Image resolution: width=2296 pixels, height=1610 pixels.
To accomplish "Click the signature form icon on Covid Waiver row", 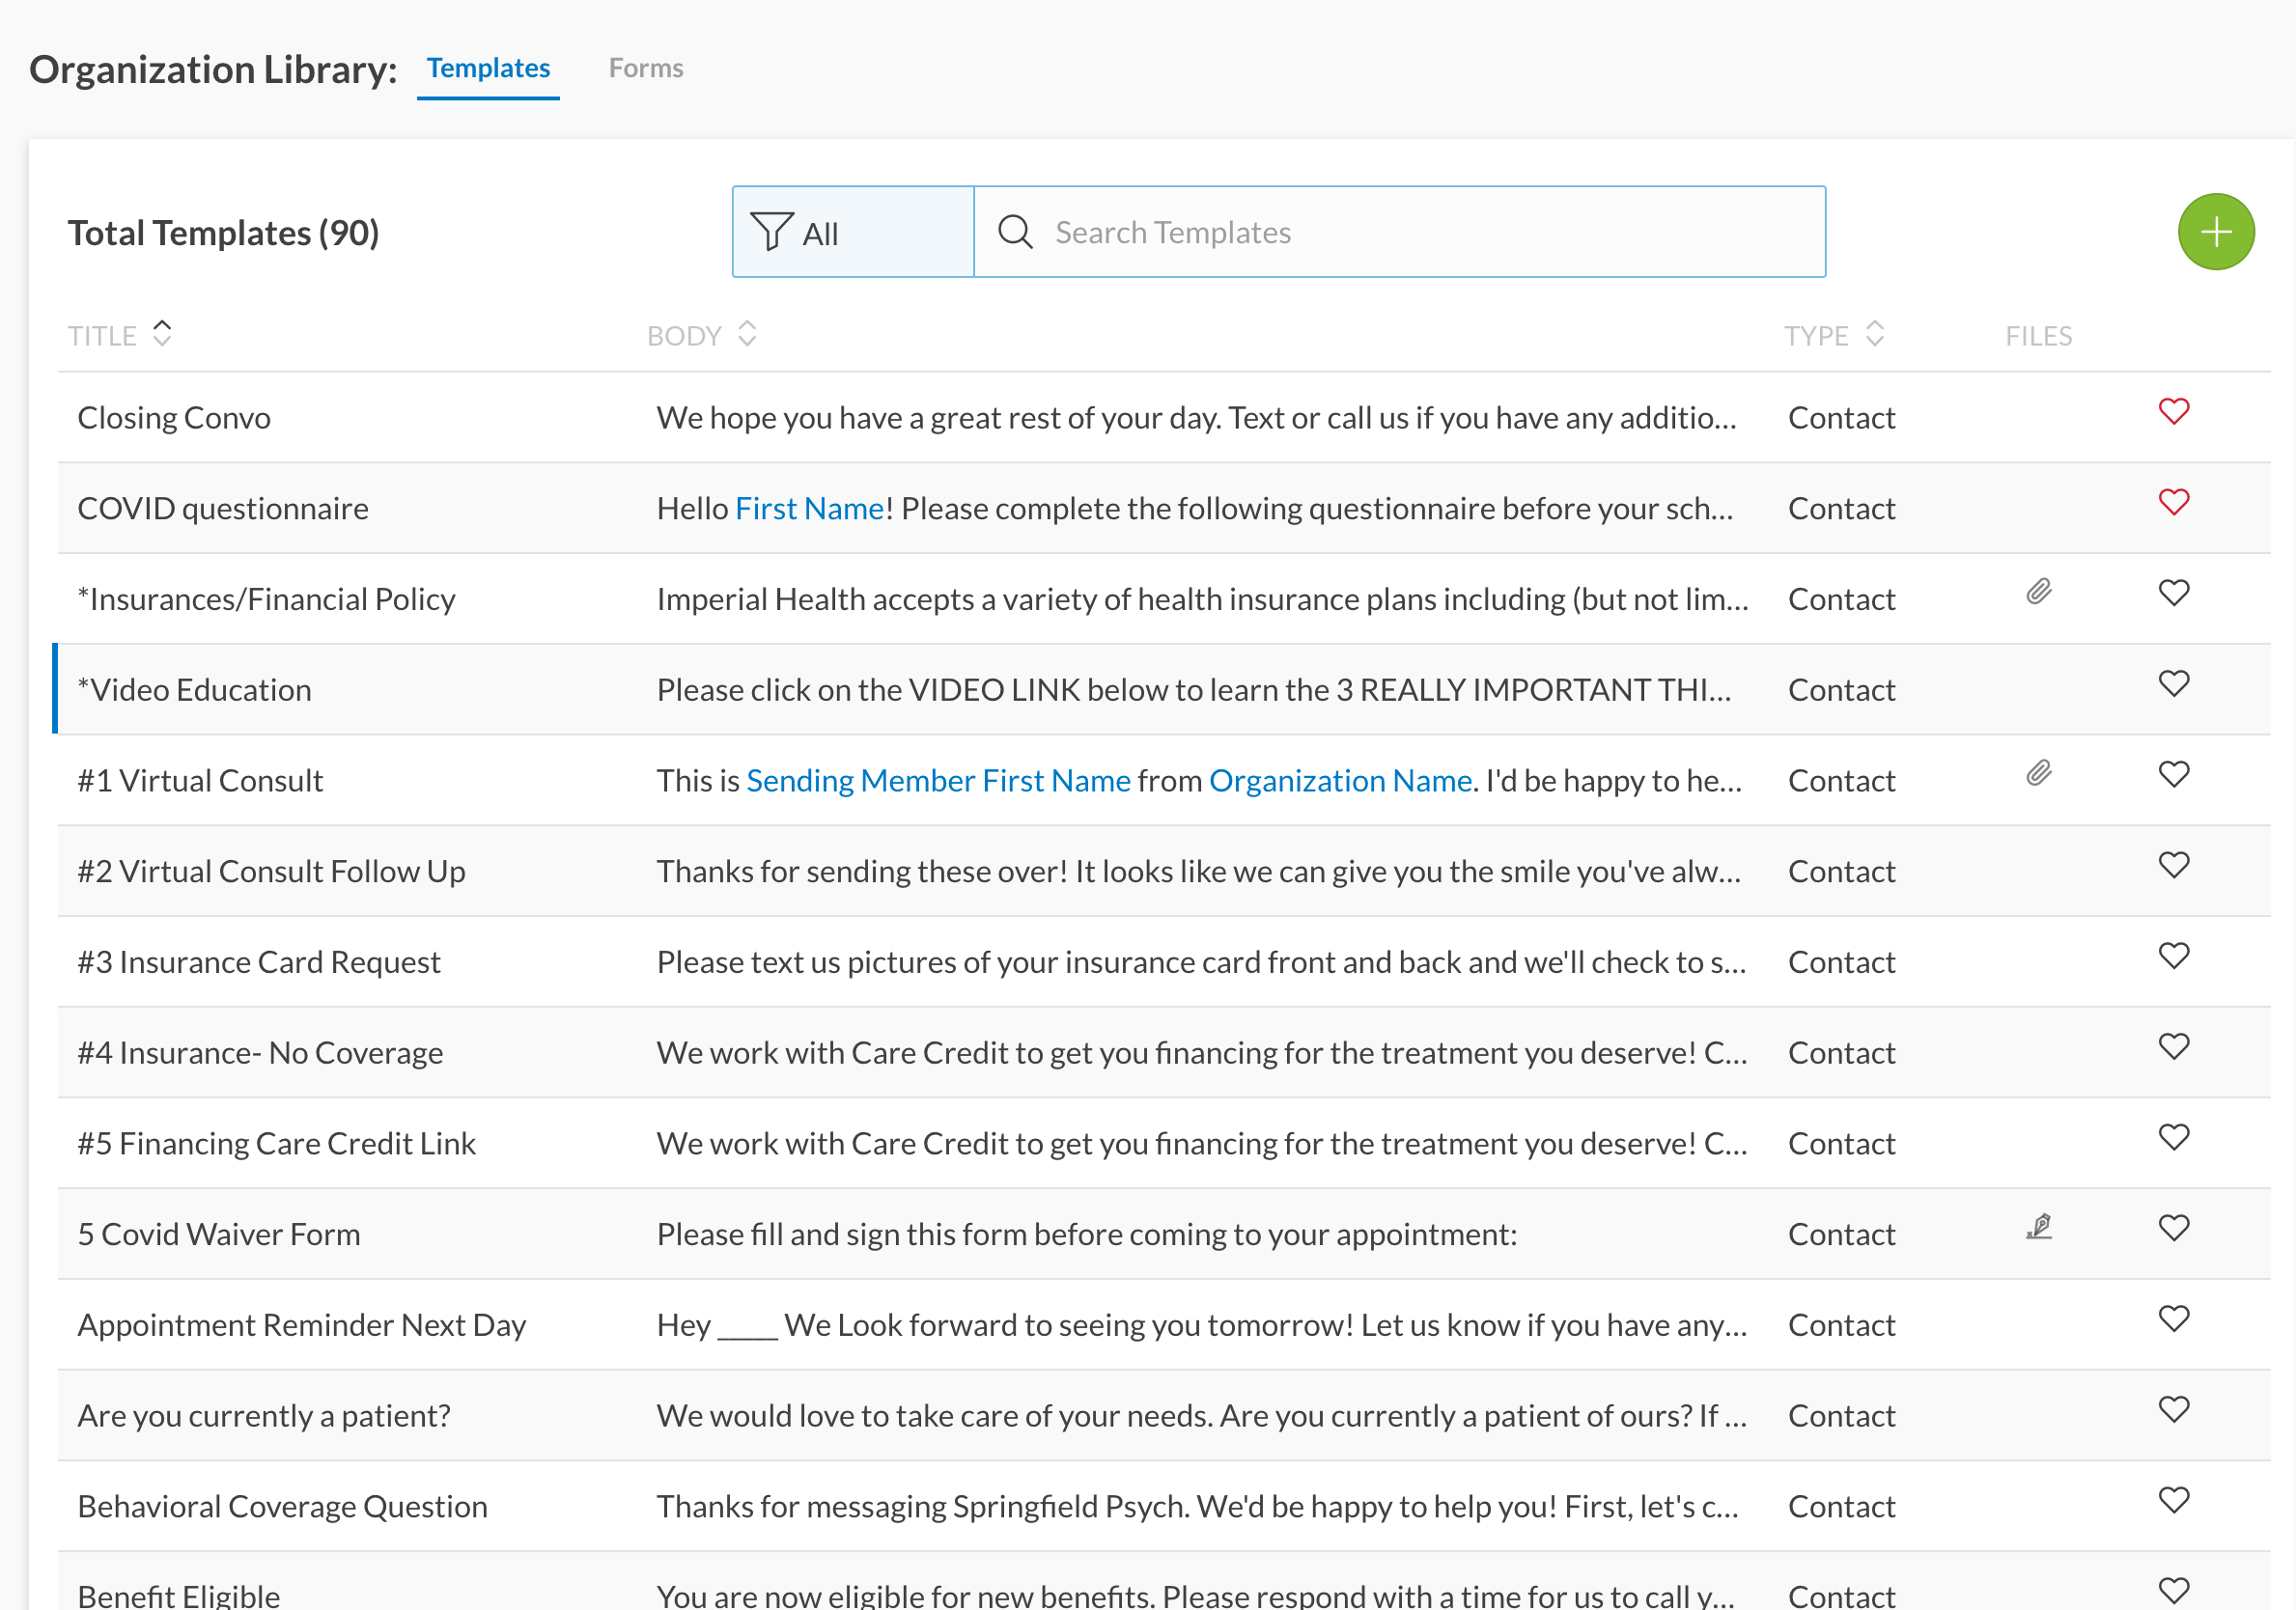I will point(2038,1227).
